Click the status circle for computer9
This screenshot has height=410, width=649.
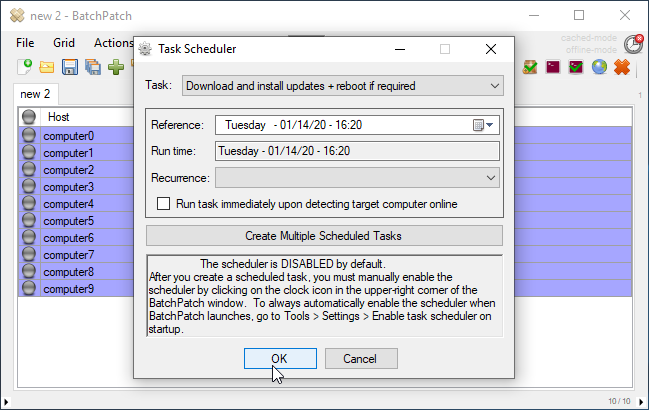point(29,288)
